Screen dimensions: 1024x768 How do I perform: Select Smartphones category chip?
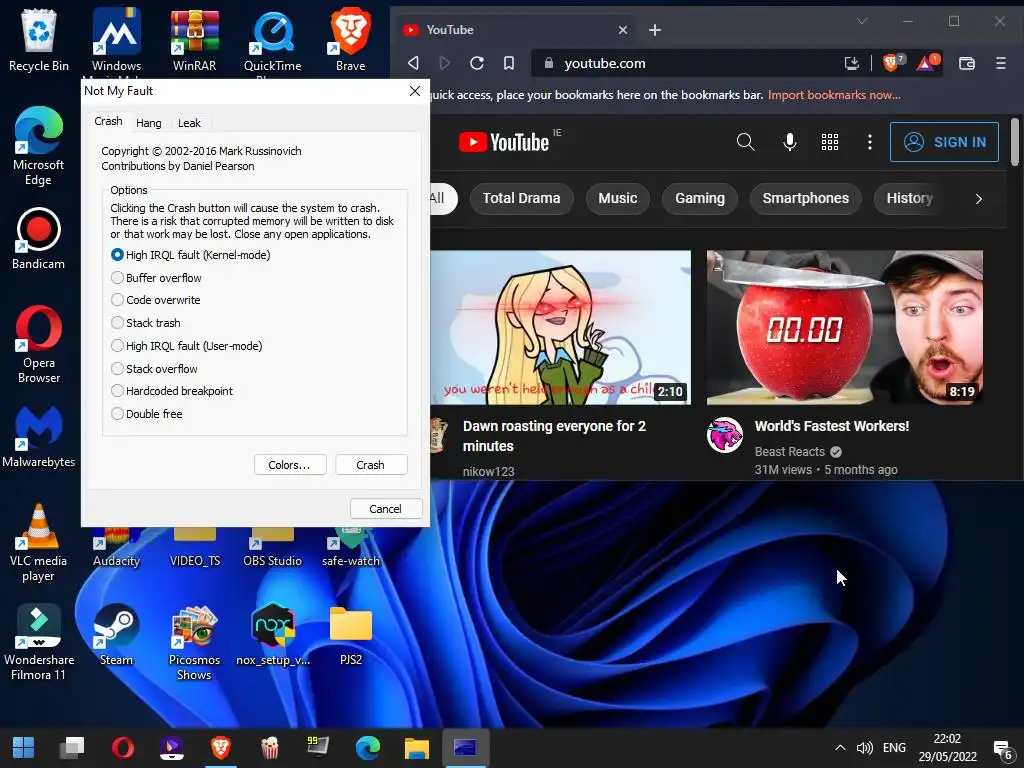point(805,199)
